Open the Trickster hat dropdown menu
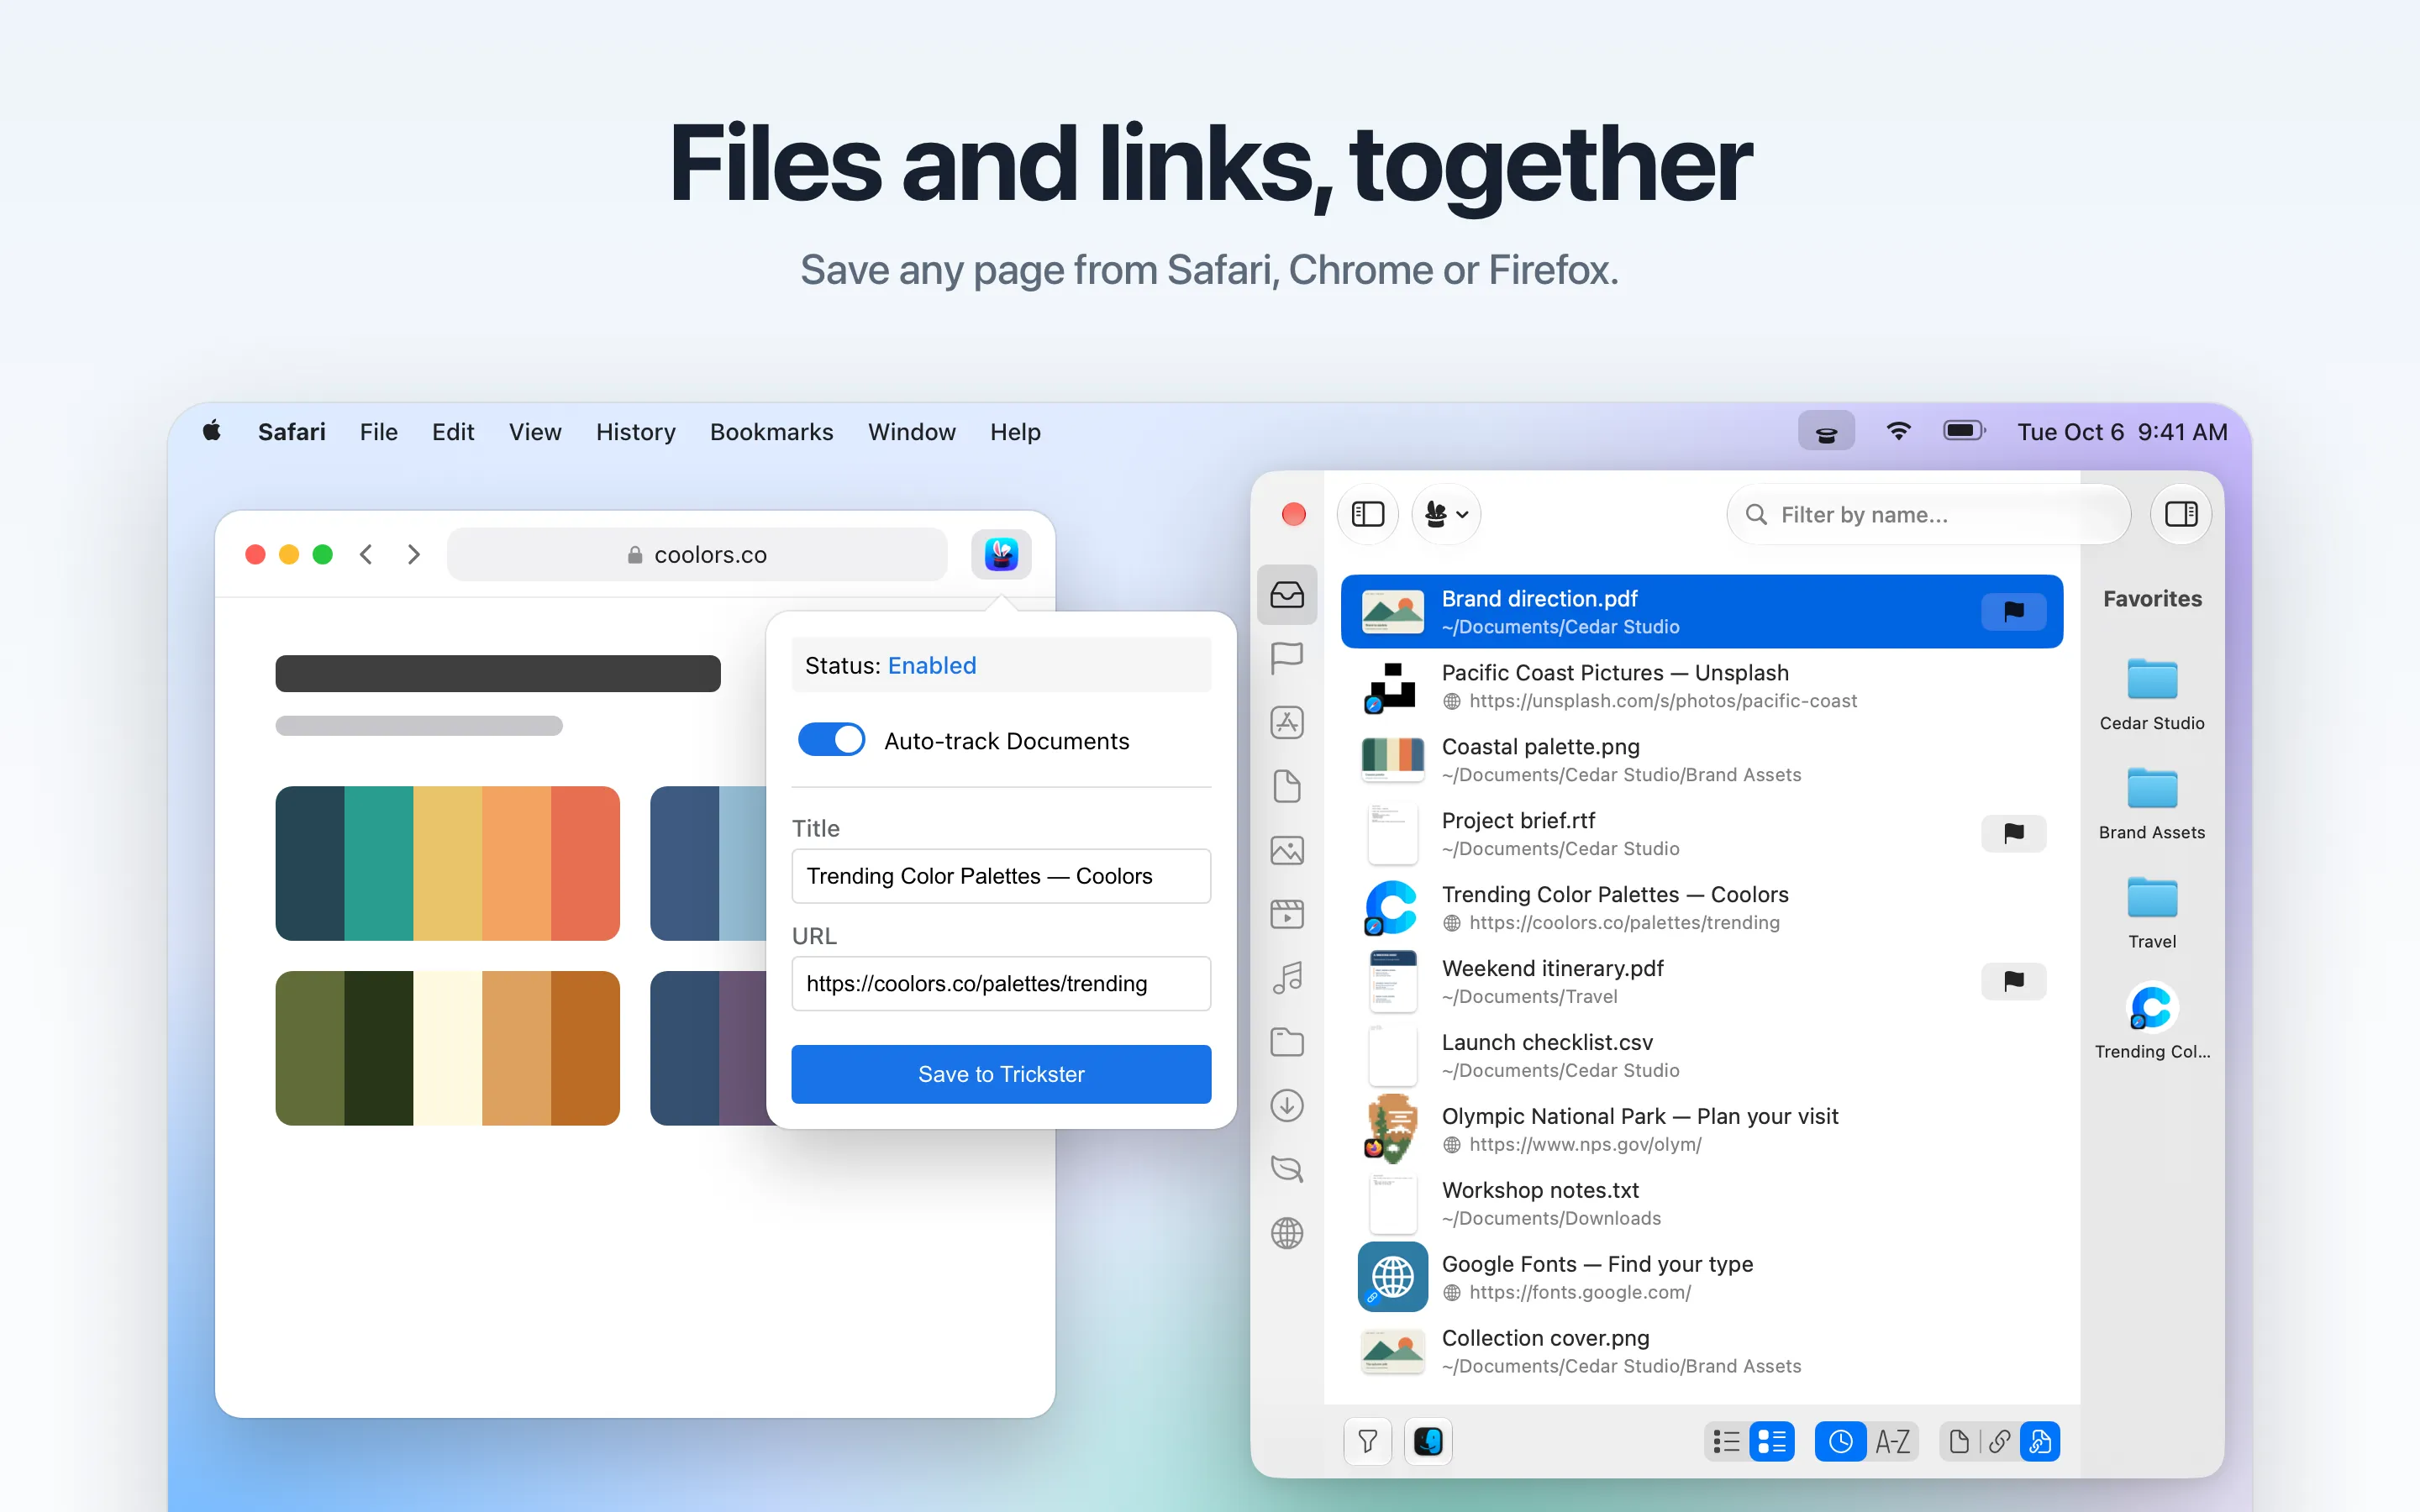This screenshot has width=2420, height=1512. click(1446, 514)
